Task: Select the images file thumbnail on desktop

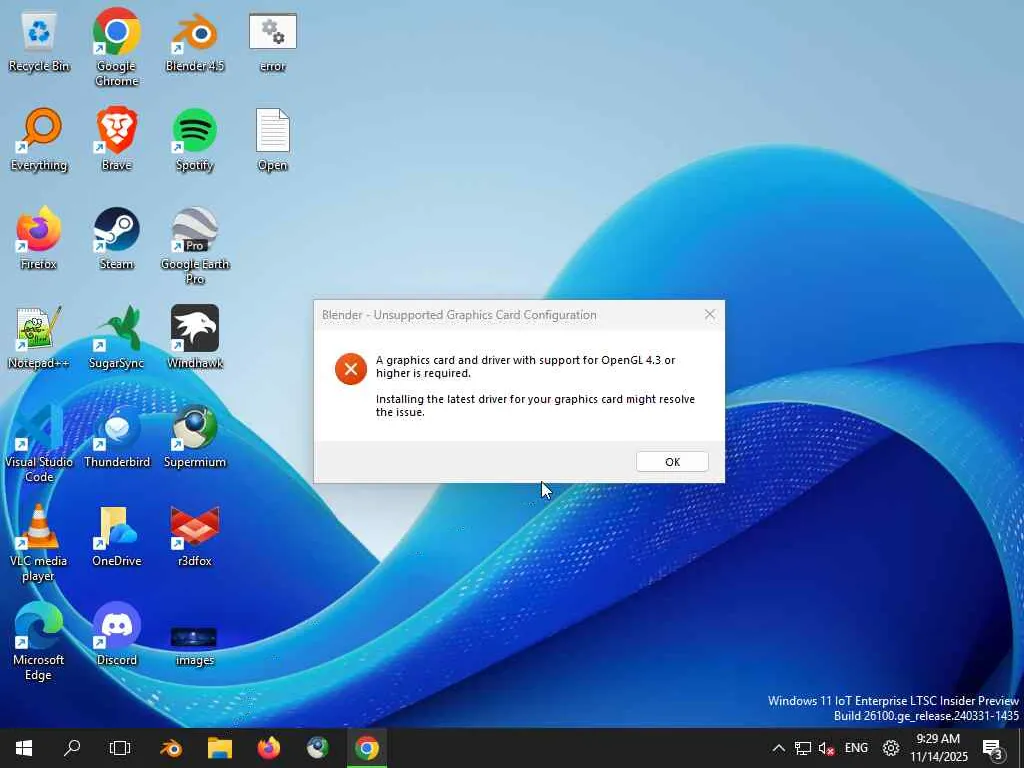Action: point(195,647)
